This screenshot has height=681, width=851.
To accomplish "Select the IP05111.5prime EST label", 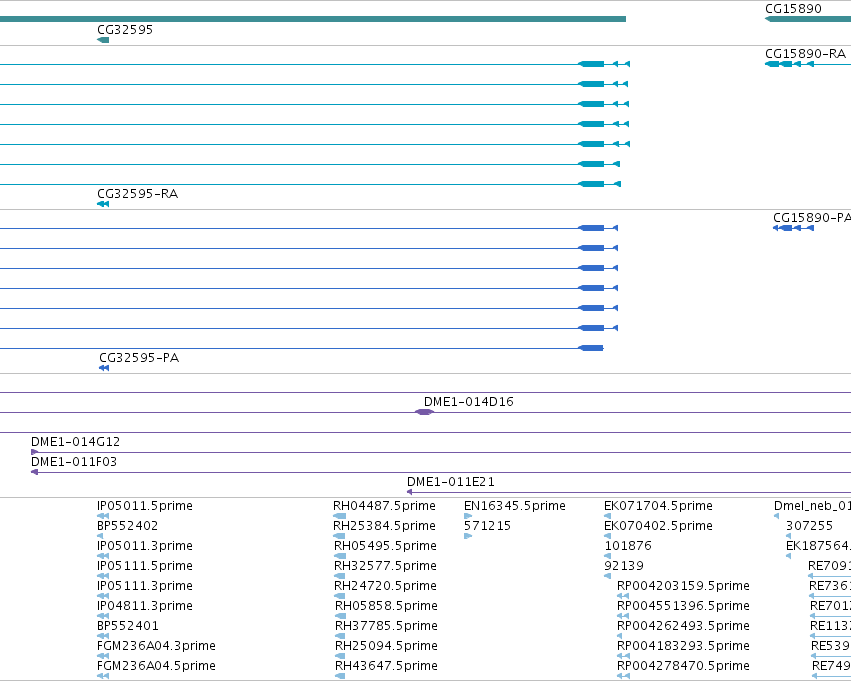I will (145, 566).
